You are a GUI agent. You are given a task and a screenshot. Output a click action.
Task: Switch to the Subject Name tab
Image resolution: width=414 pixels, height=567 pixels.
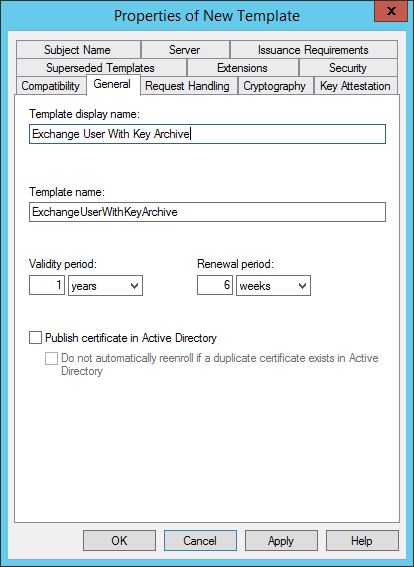[78, 50]
